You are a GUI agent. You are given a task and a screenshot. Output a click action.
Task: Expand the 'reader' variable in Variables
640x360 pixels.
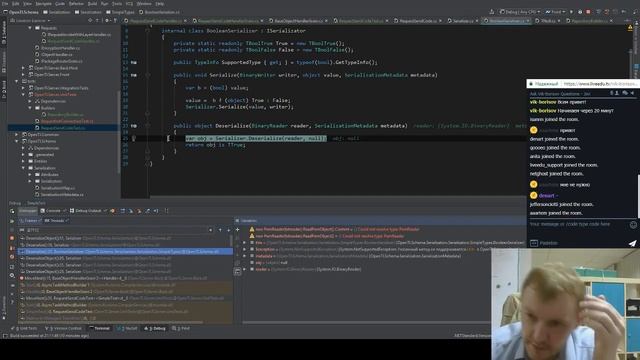[x=245, y=269]
